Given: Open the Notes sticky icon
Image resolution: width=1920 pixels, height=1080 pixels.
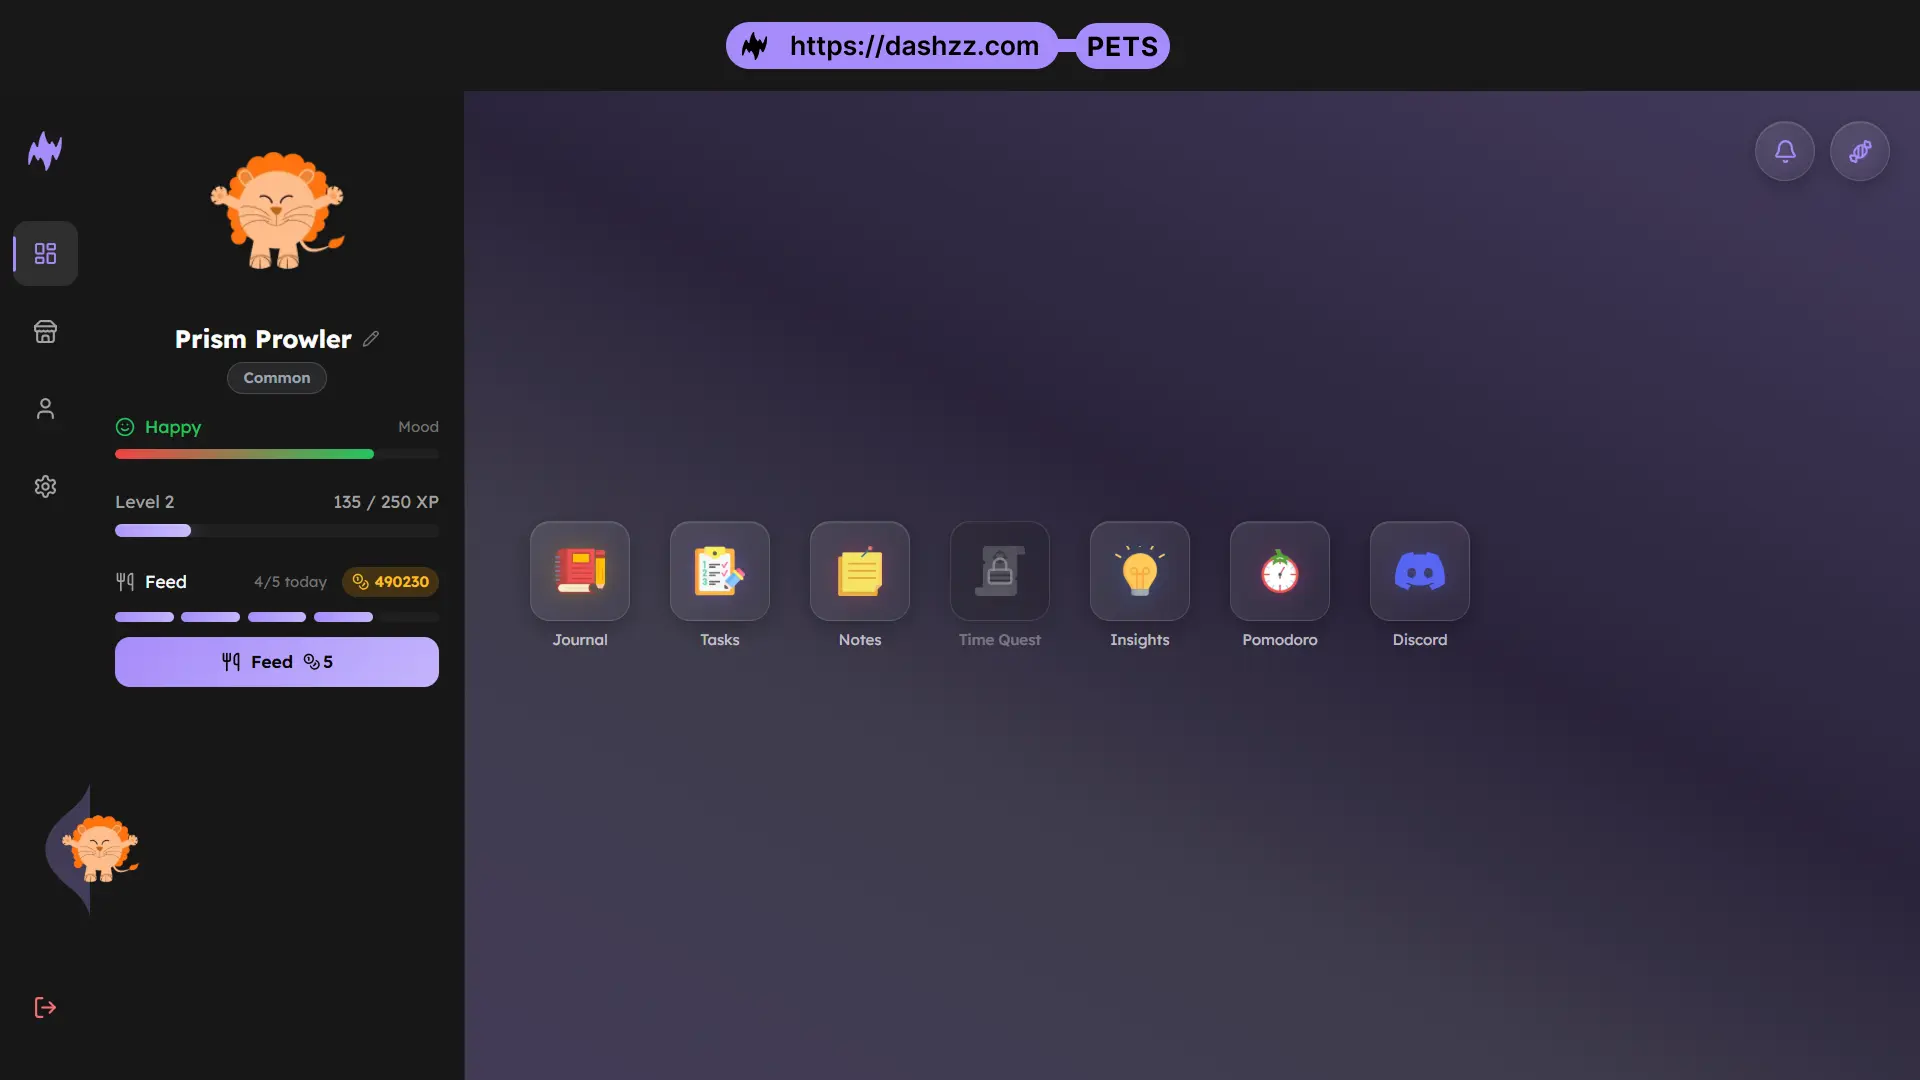Looking at the screenshot, I should [x=860, y=571].
